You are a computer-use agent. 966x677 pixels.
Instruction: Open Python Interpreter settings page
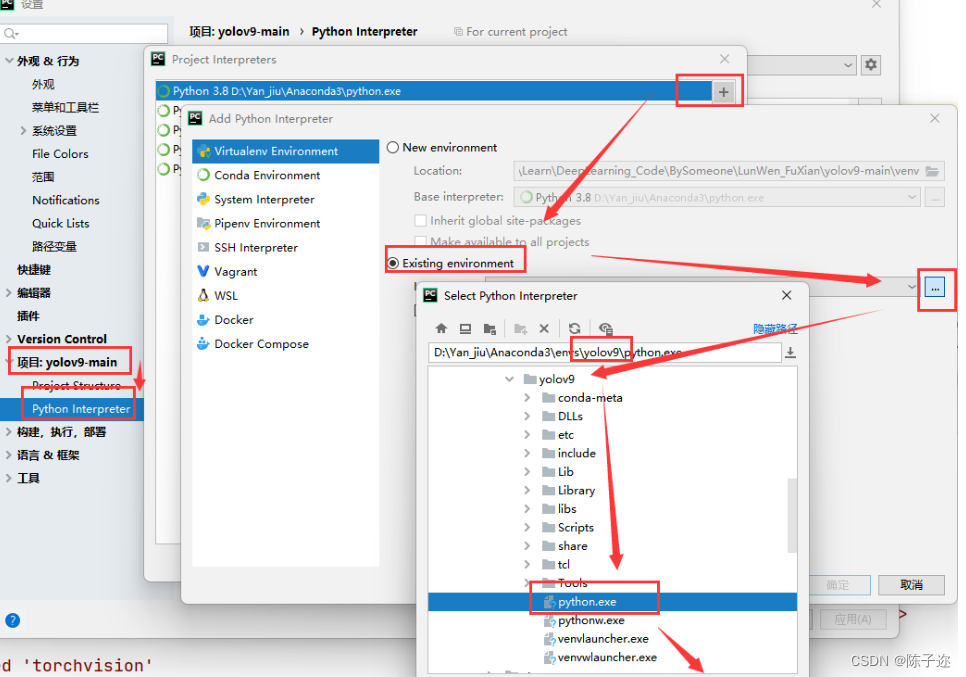(x=81, y=409)
